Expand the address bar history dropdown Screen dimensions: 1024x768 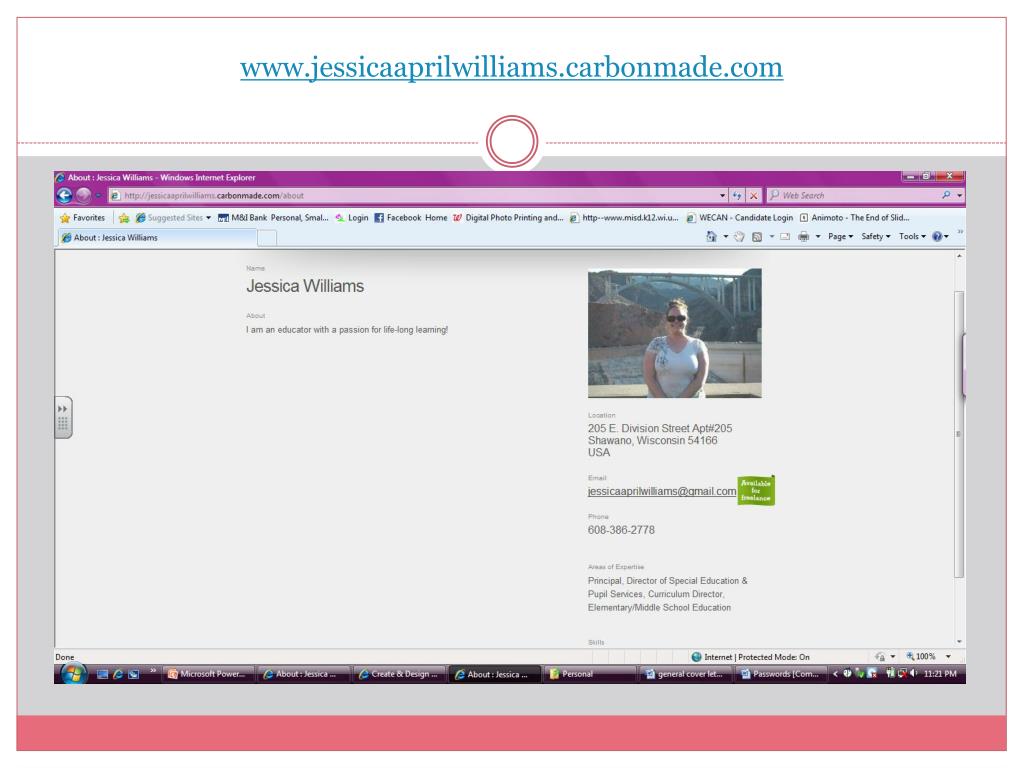(722, 195)
